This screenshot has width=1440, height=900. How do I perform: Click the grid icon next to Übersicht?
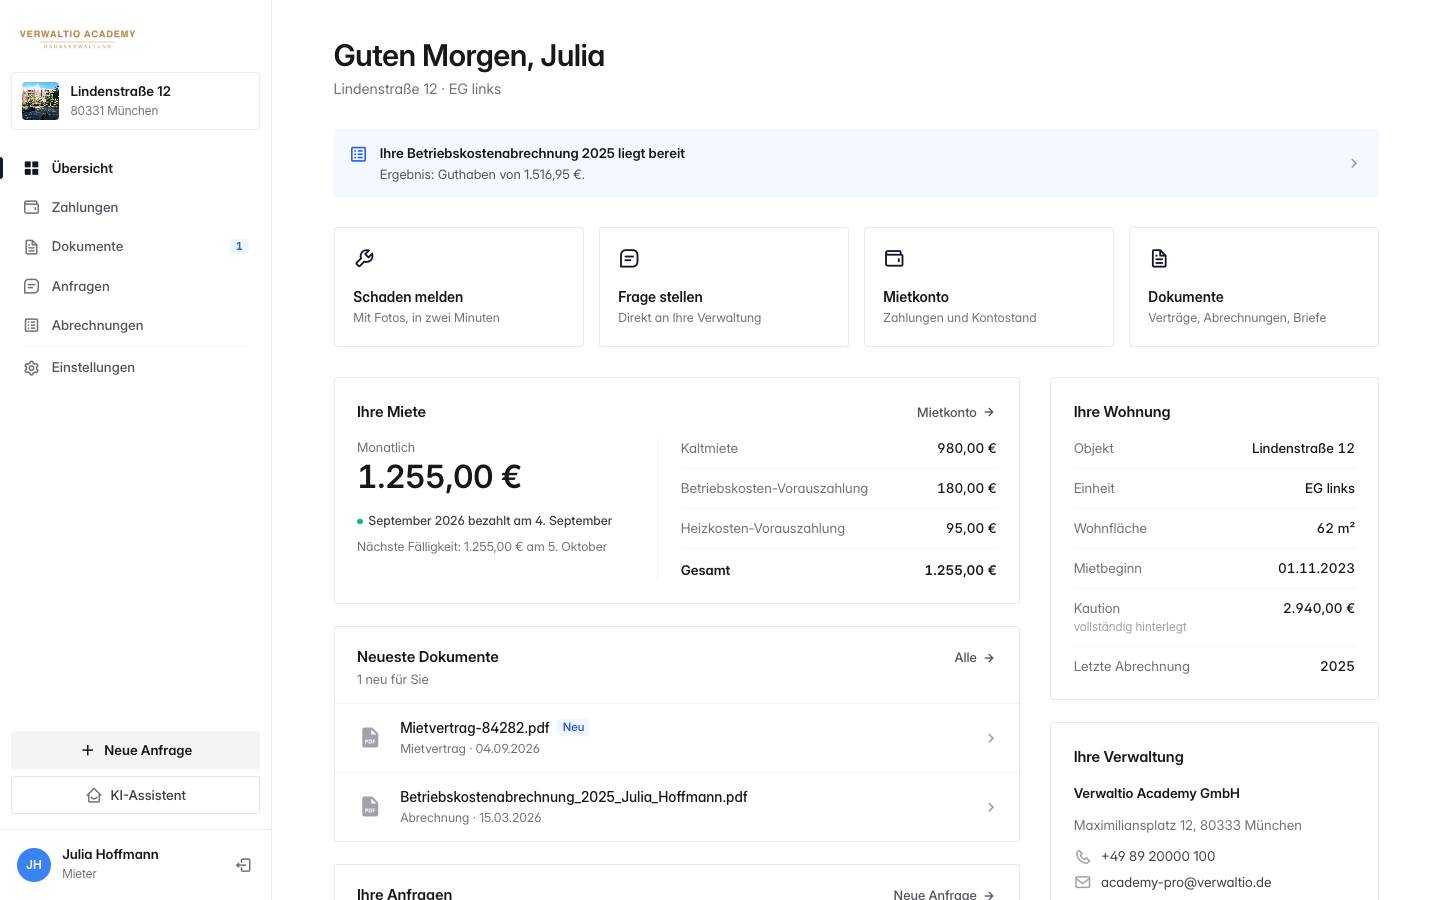tap(31, 168)
